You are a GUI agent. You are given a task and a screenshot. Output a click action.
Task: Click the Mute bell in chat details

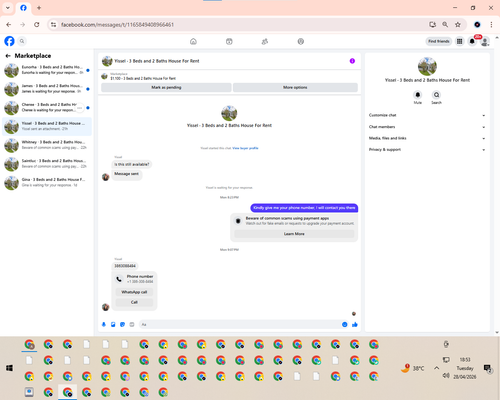click(418, 95)
